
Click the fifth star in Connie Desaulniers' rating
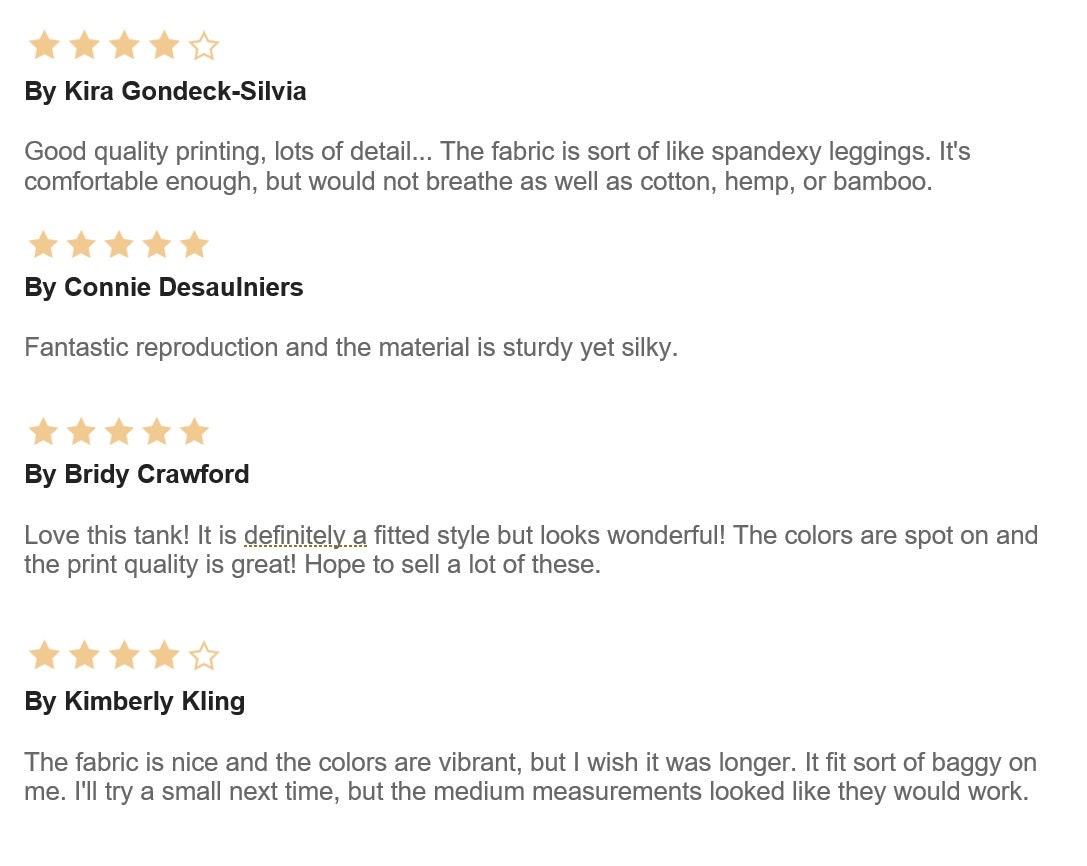click(194, 244)
